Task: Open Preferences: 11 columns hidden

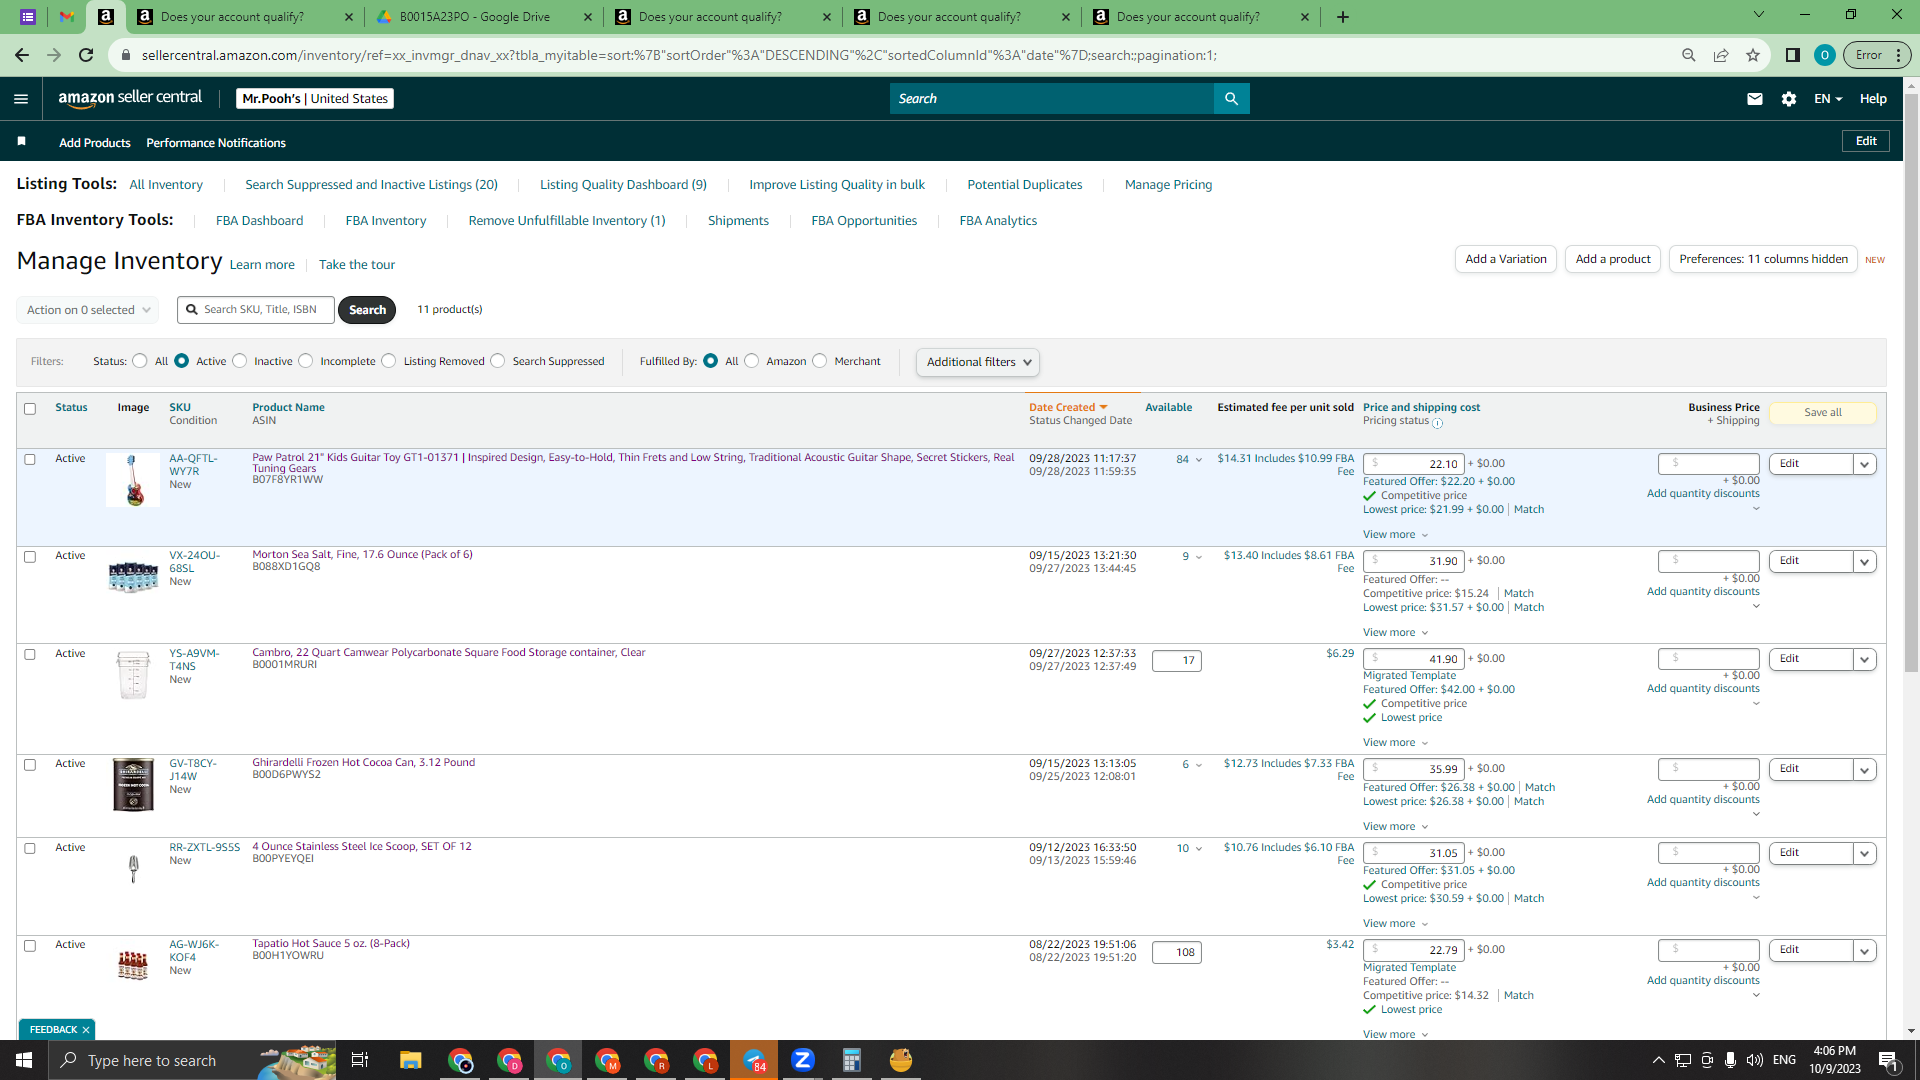Action: (1763, 259)
